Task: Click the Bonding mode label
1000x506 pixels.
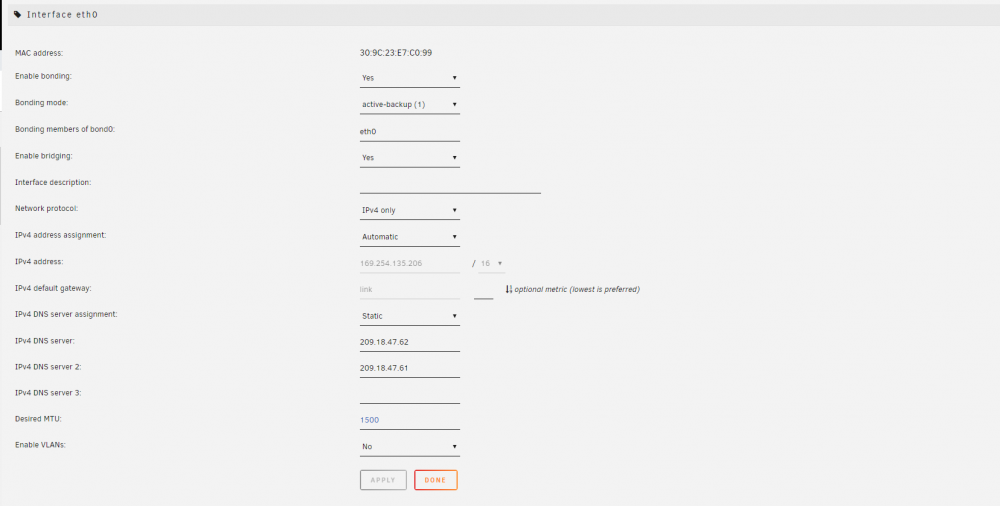Action: pyautogui.click(x=41, y=103)
